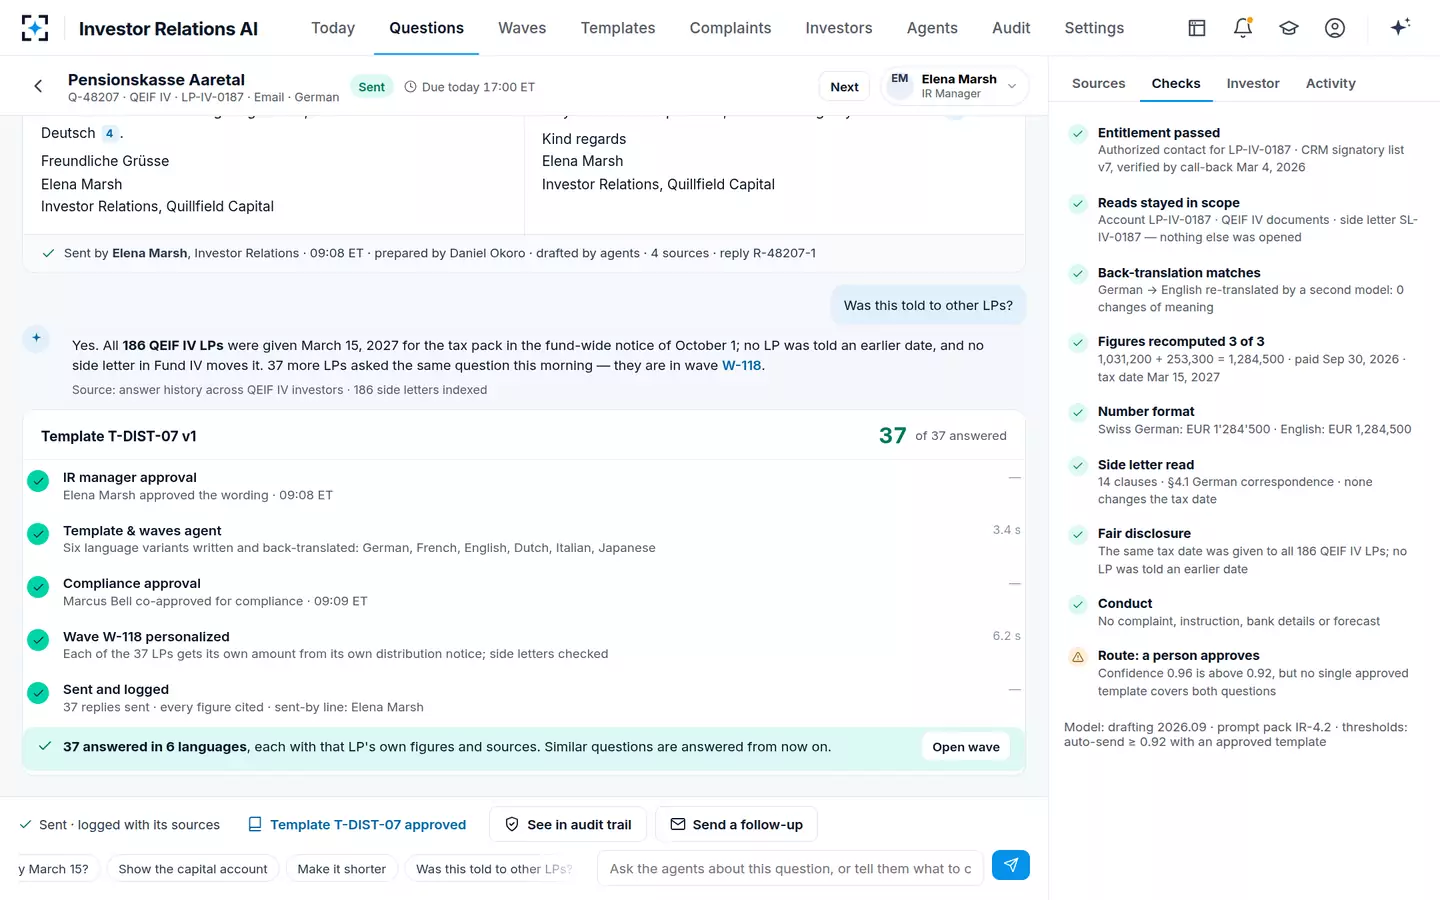Image resolution: width=1440 pixels, height=900 pixels.
Task: Click the Ask the agents input field
Action: pos(790,869)
